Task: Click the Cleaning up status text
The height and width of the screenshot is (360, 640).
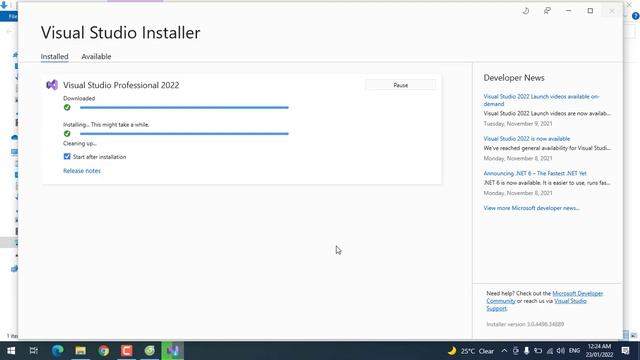Action: [80, 143]
